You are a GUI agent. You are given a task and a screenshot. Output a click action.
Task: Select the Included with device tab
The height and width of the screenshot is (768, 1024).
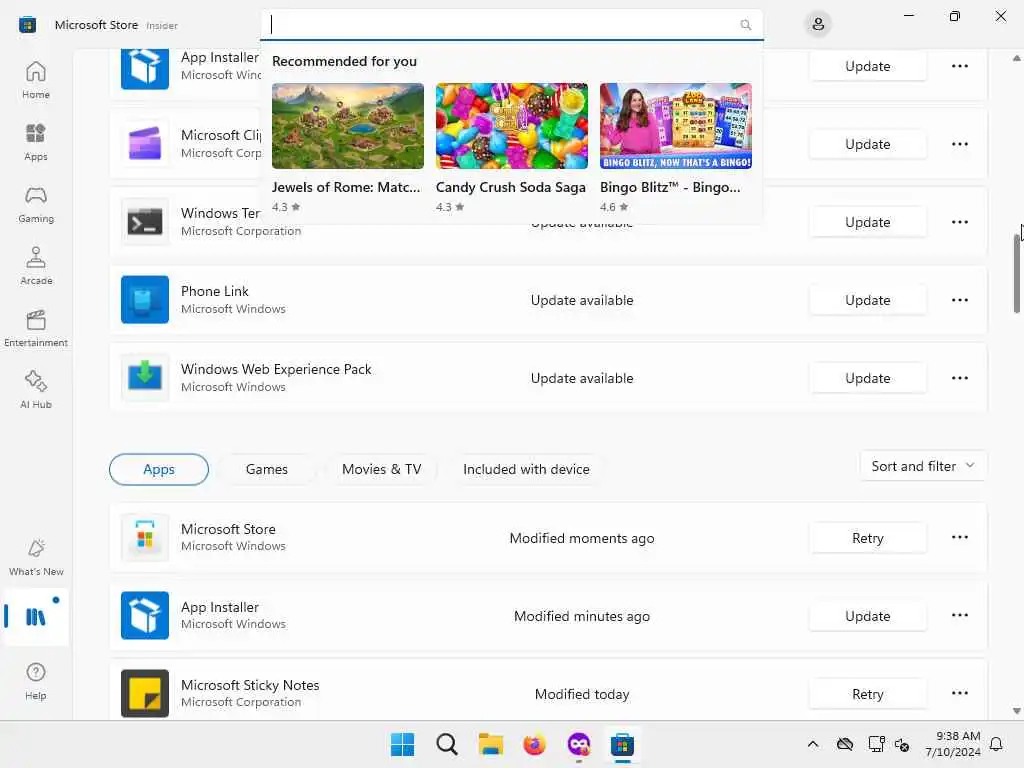click(x=526, y=470)
